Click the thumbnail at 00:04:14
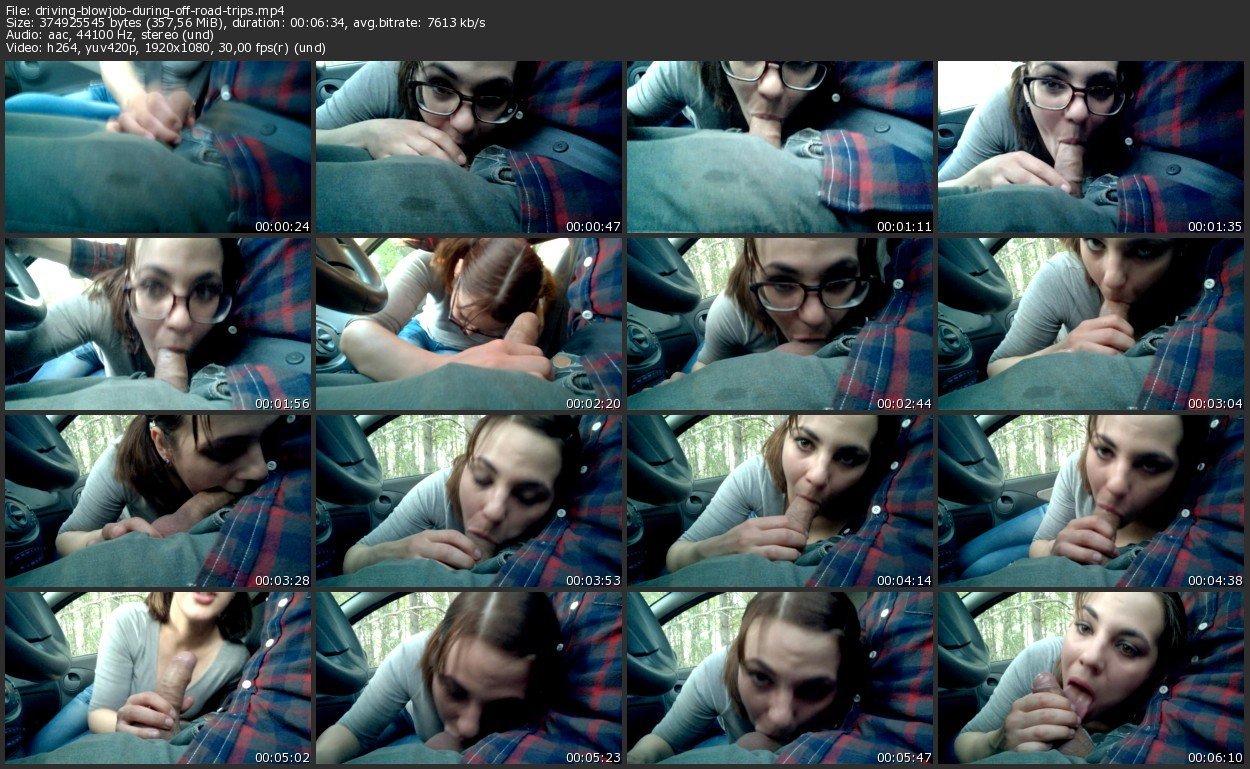Screen dimensions: 1250x769 point(780,501)
